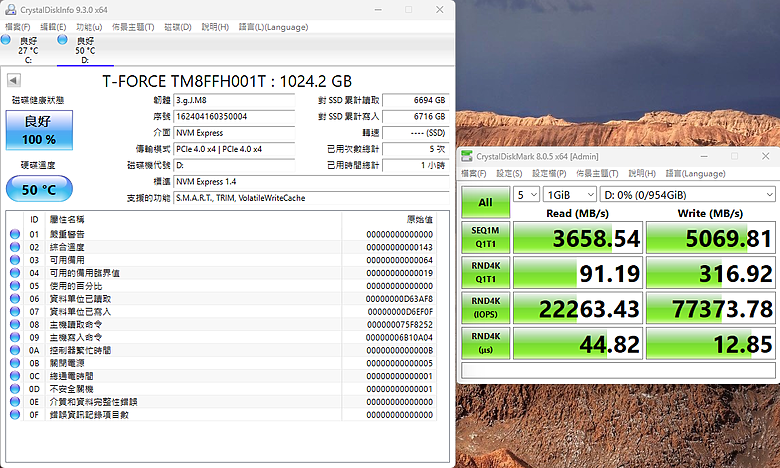Open the drive dropdown showing D: 0% (0/954GiB)
The width and height of the screenshot is (780, 468).
pyautogui.click(x=688, y=194)
